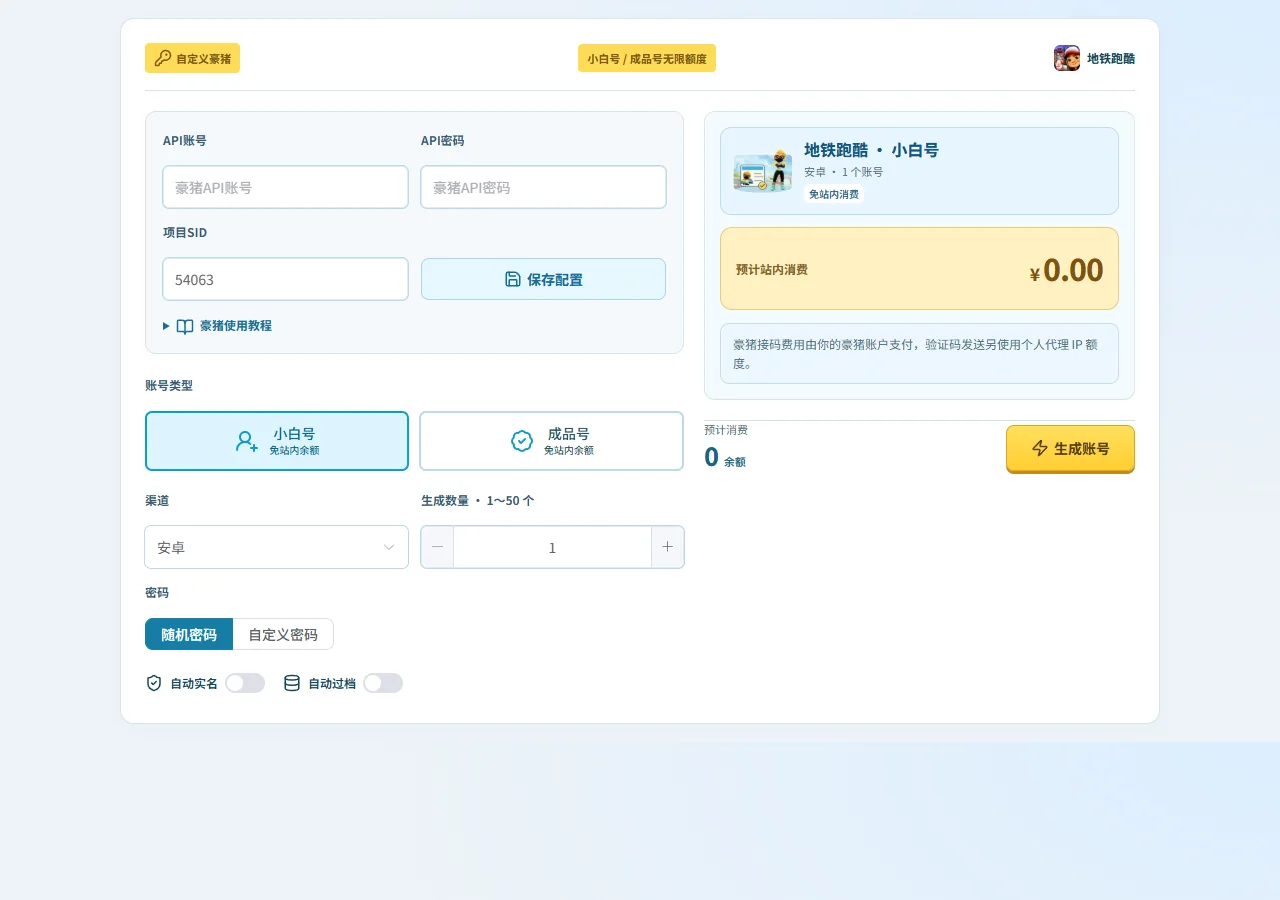Select the 小白号 account type
Image resolution: width=1280 pixels, height=900 pixels.
pos(277,441)
